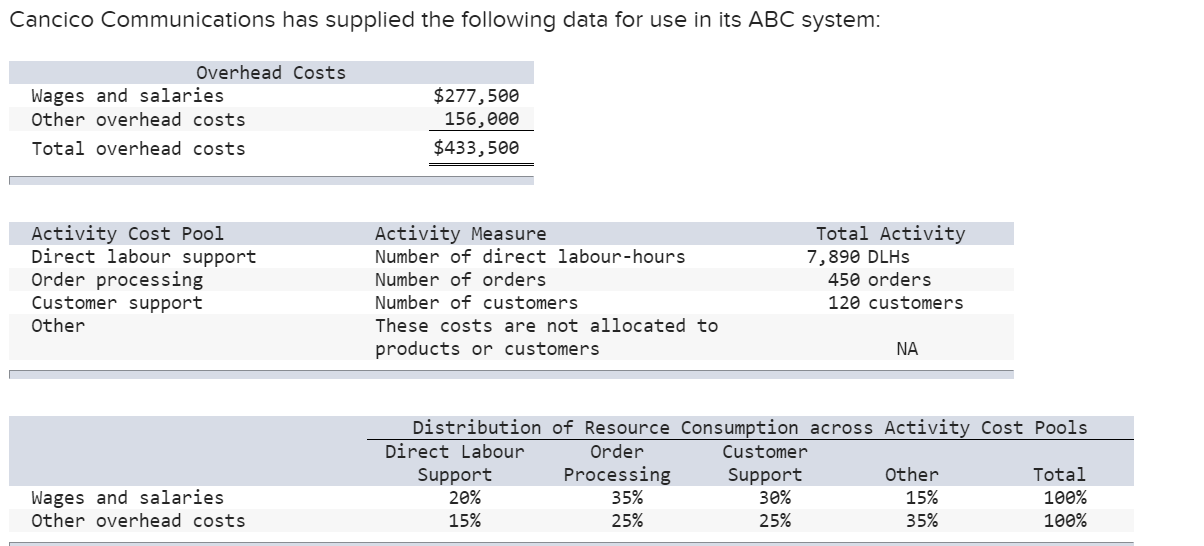Select the Direct labour support row label
The width and height of the screenshot is (1204, 546).
144,256
